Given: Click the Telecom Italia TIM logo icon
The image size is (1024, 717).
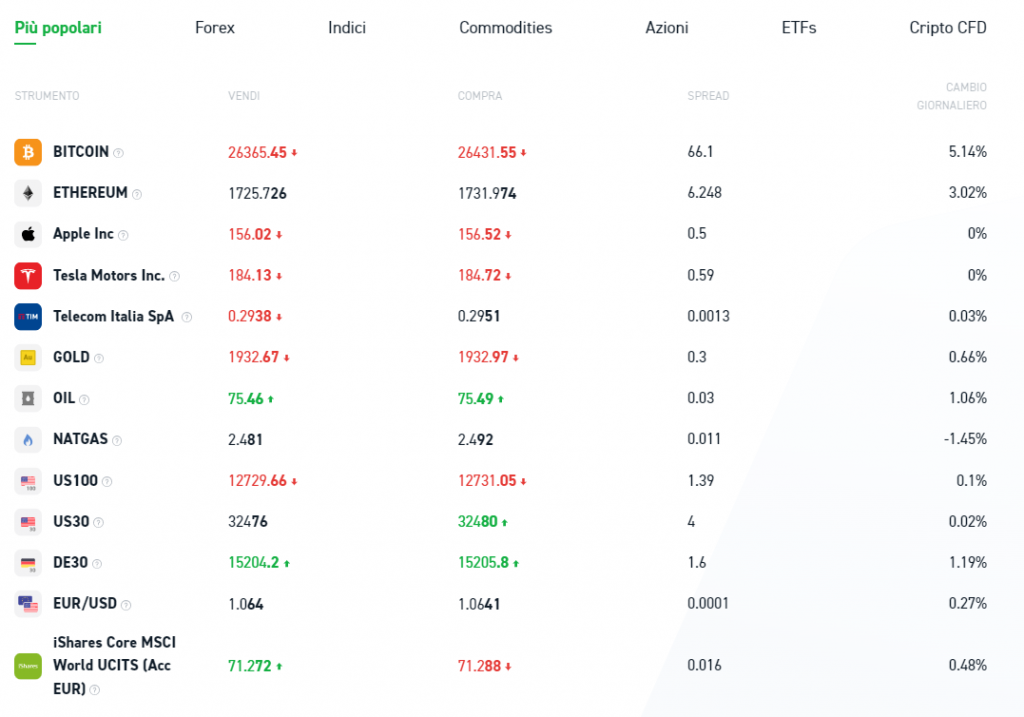Looking at the screenshot, I should [28, 316].
